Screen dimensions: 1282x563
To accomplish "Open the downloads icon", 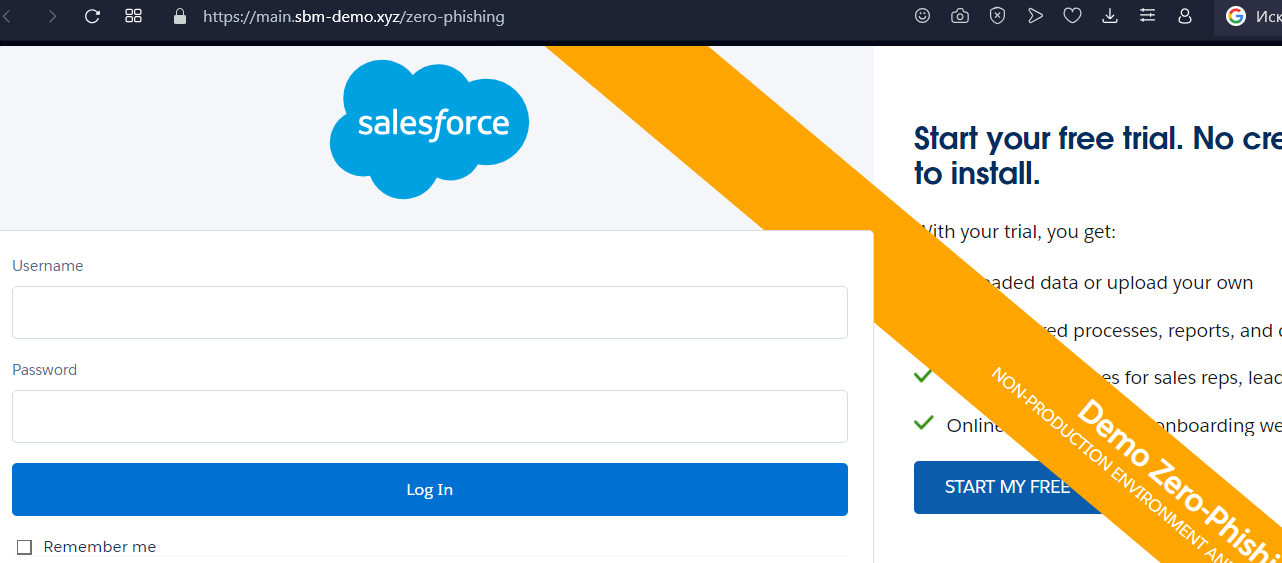I will point(1110,16).
